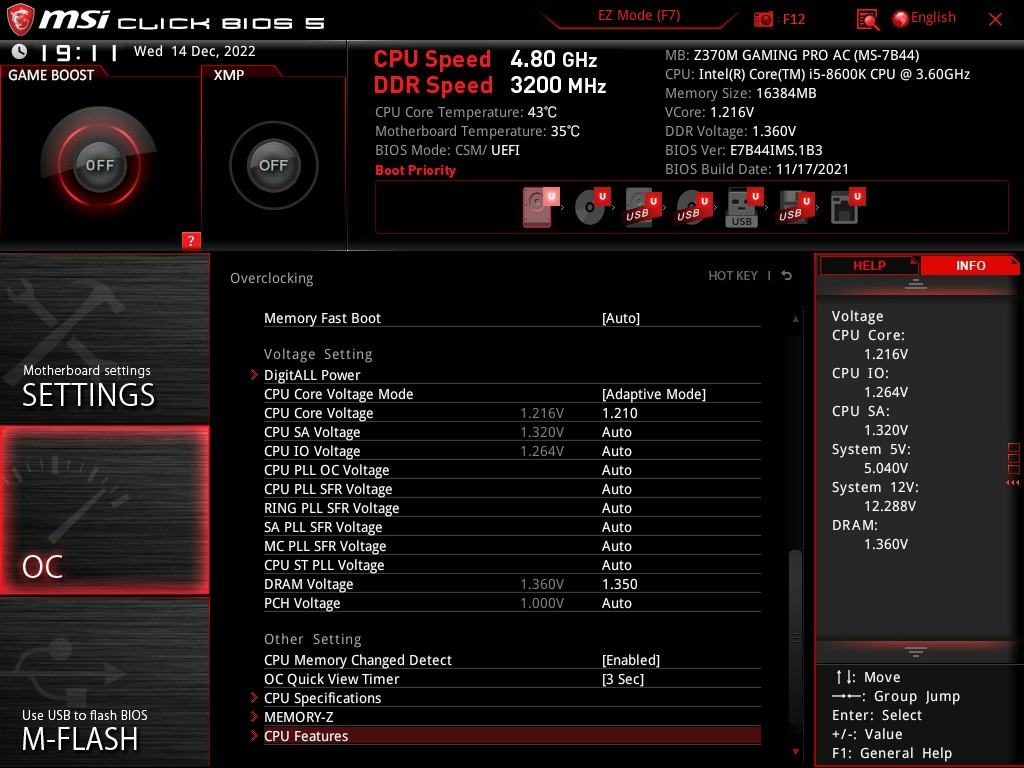This screenshot has width=1024, height=768.
Task: Click the red arrows on right panel edge
Action: coord(1012,483)
